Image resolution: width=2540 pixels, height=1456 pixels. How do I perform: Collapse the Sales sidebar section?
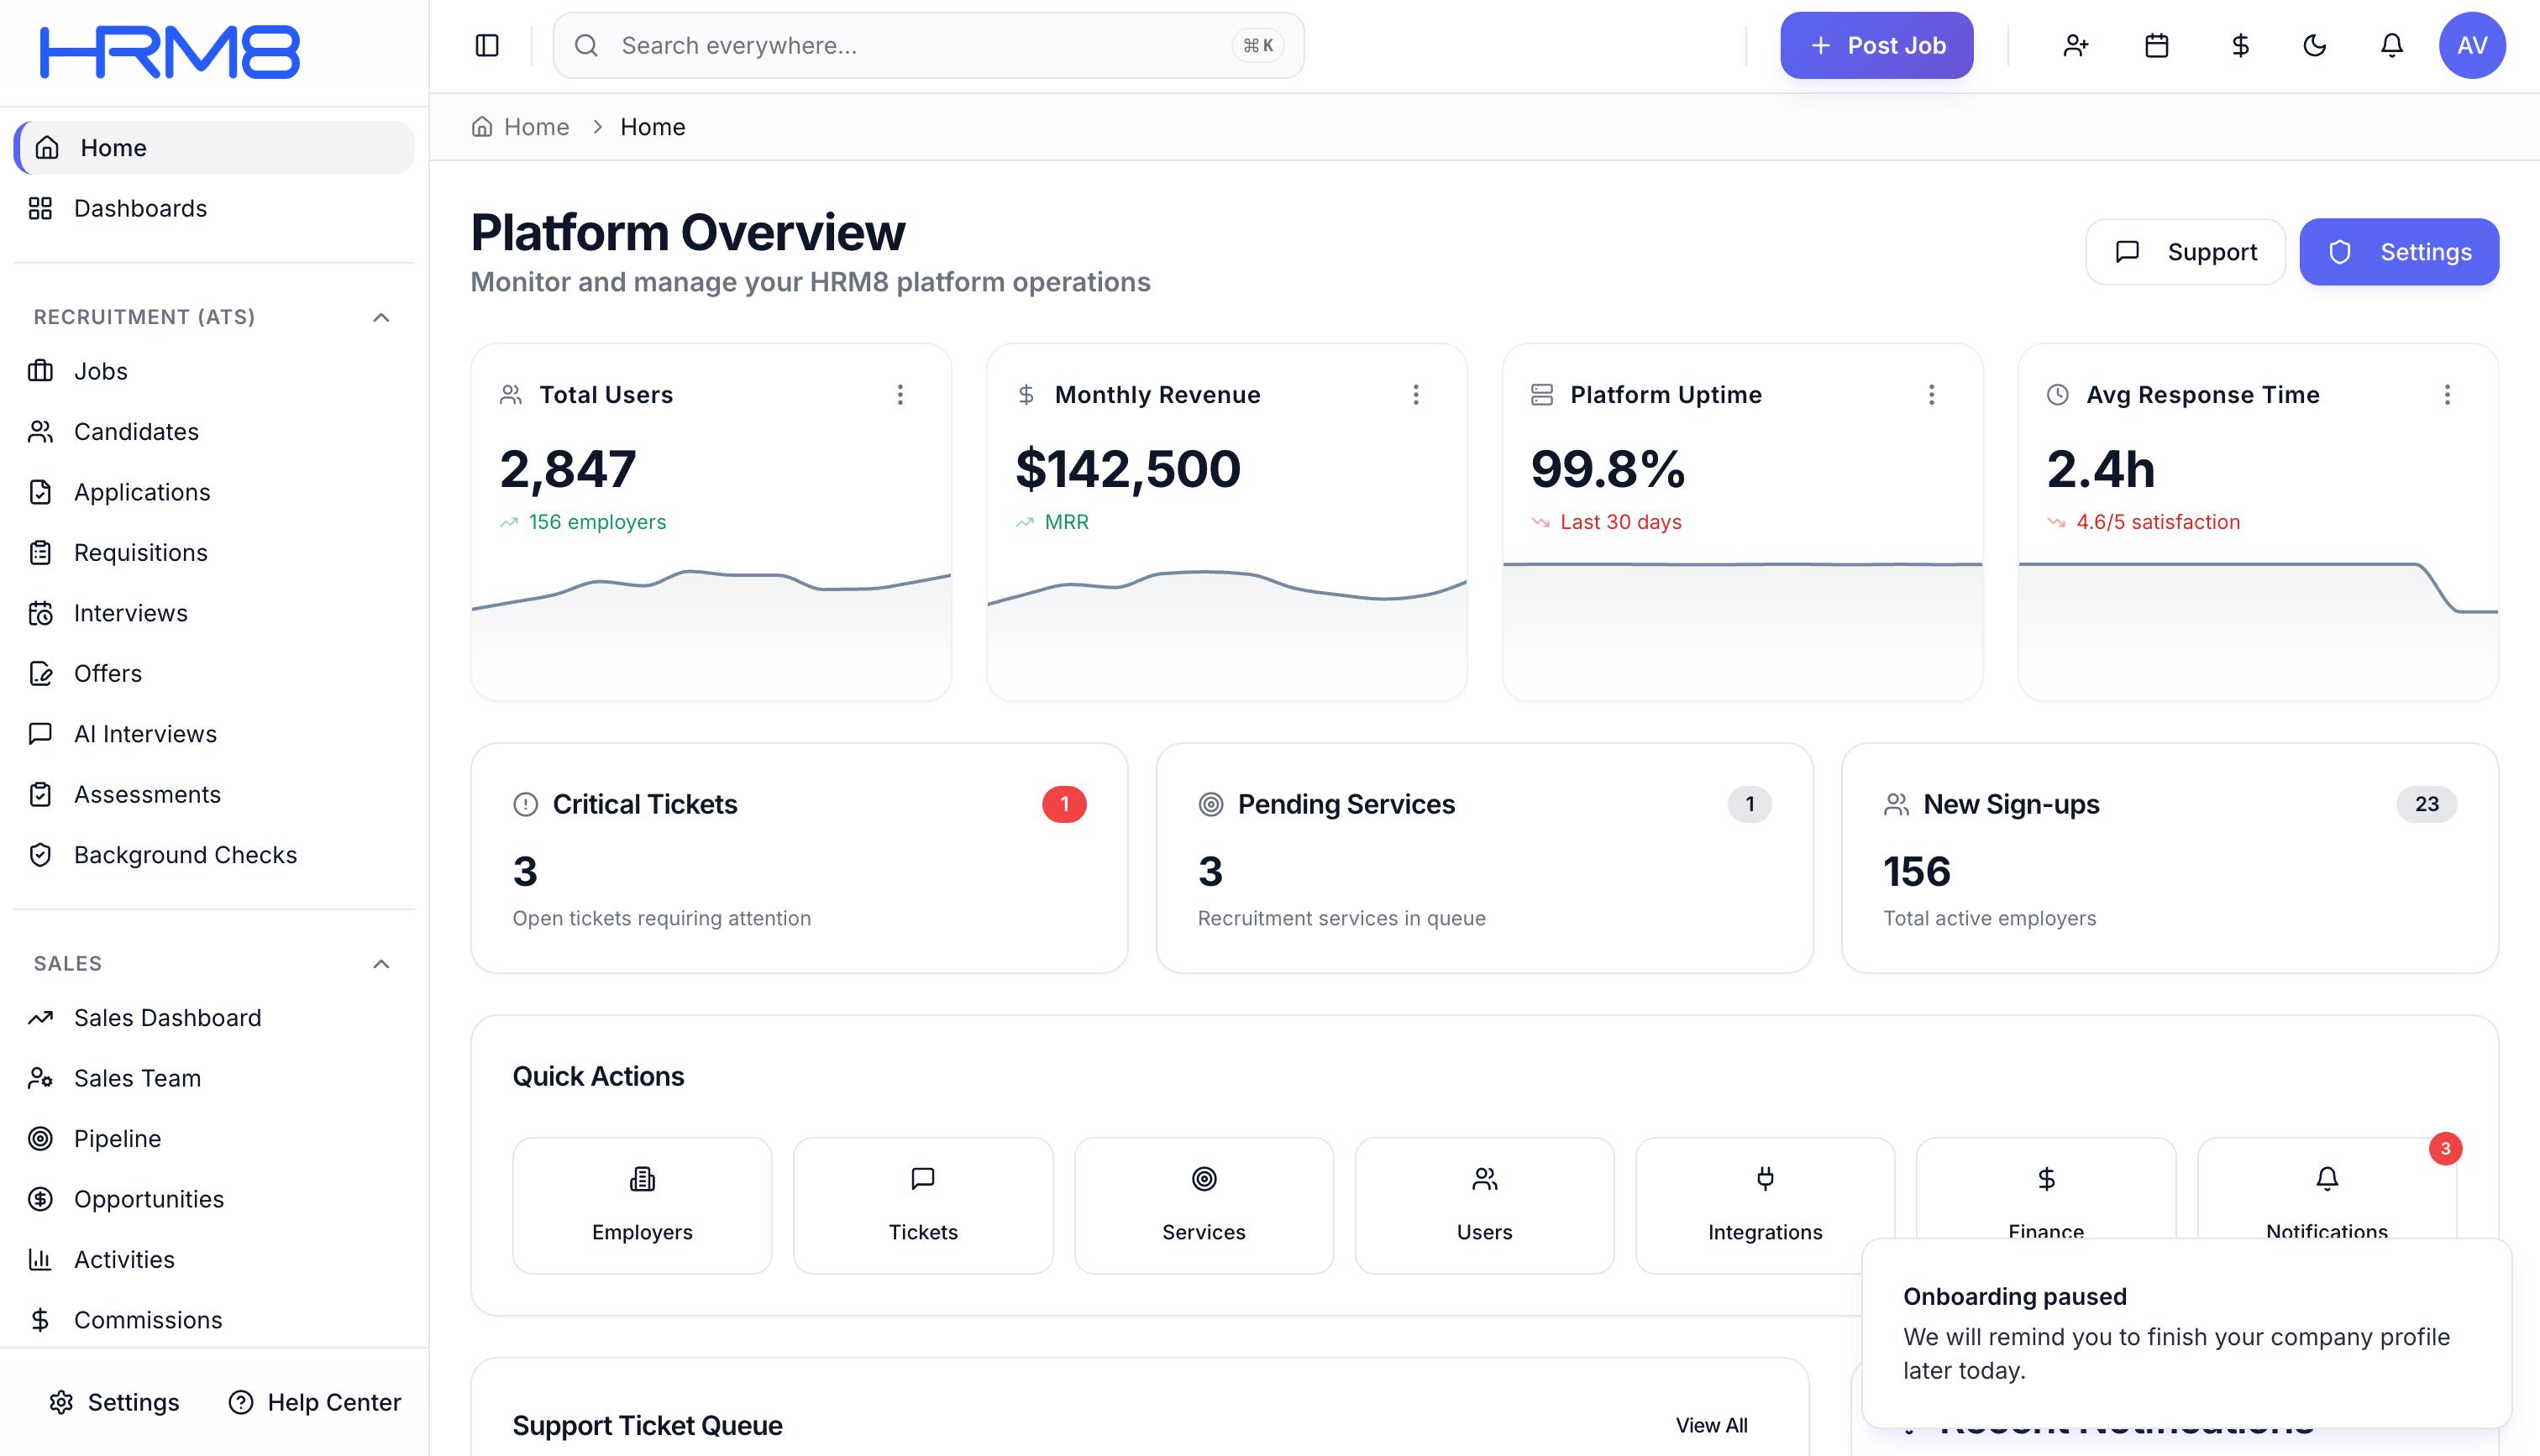click(x=381, y=964)
